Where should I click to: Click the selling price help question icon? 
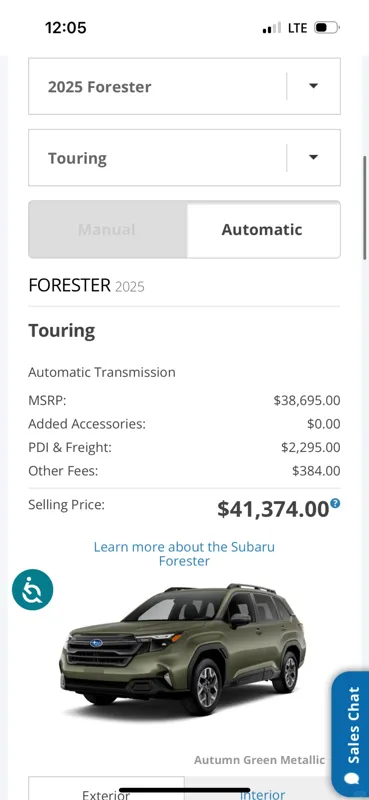335,504
